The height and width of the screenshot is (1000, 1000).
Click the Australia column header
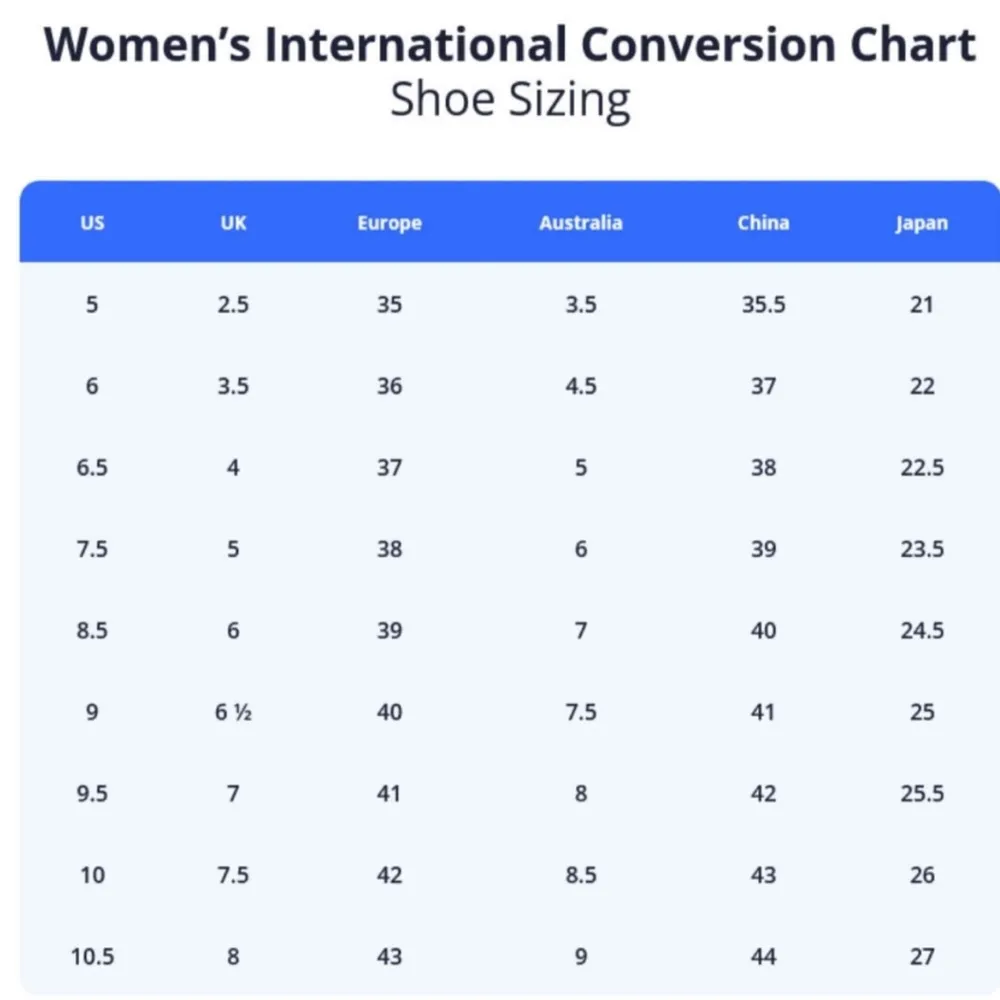pyautogui.click(x=580, y=223)
